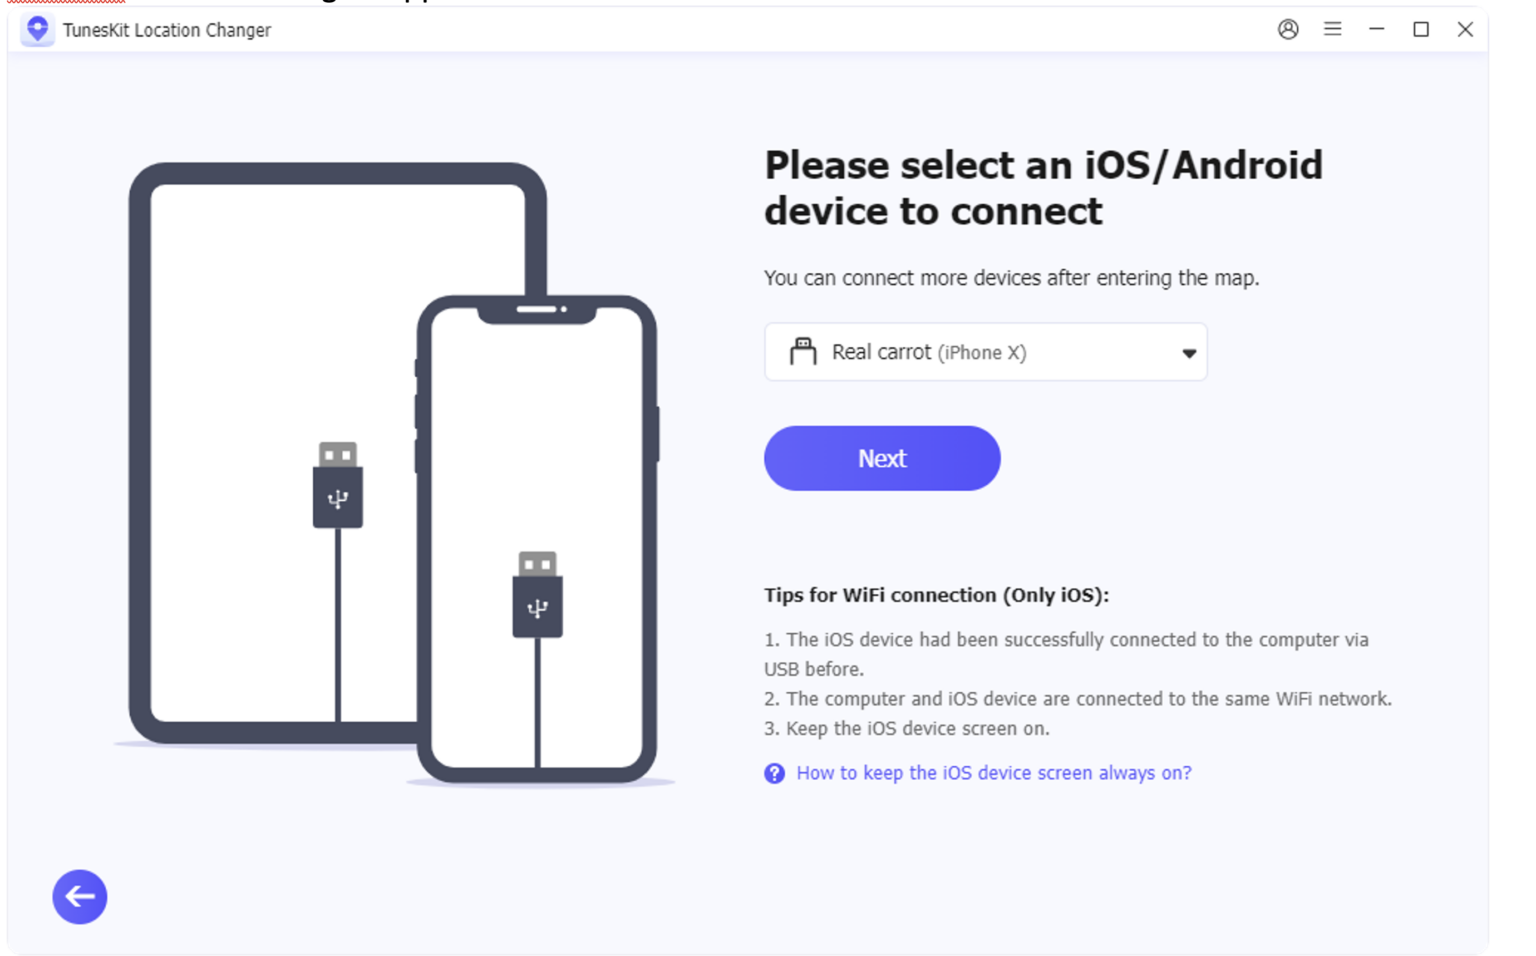
Task: Go back using the round arrow button
Action: [x=80, y=896]
